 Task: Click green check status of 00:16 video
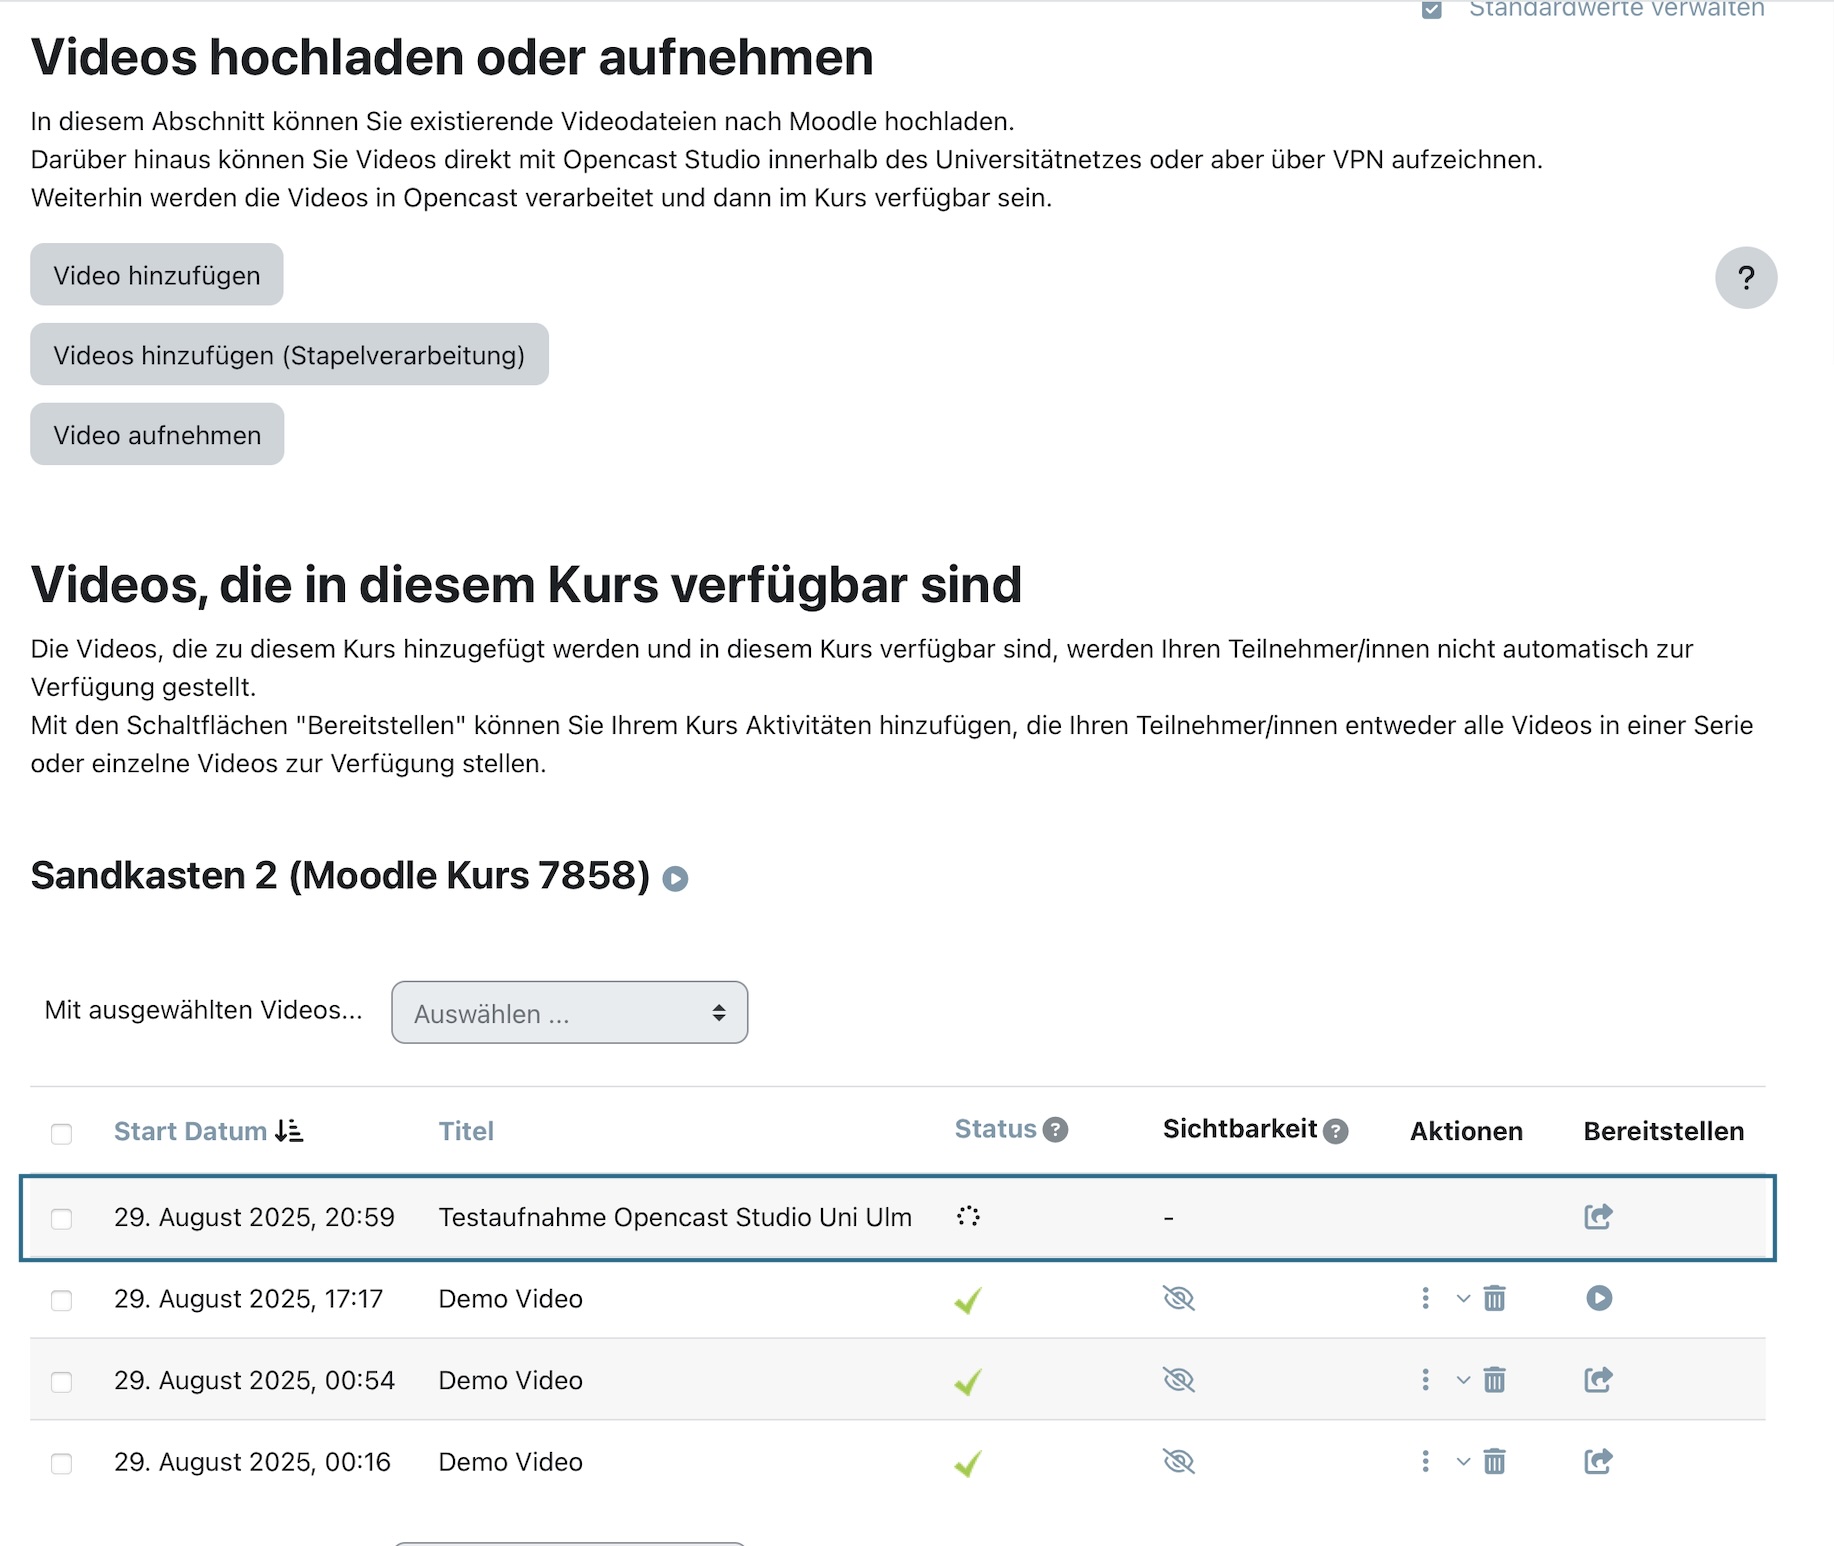pos(968,1464)
